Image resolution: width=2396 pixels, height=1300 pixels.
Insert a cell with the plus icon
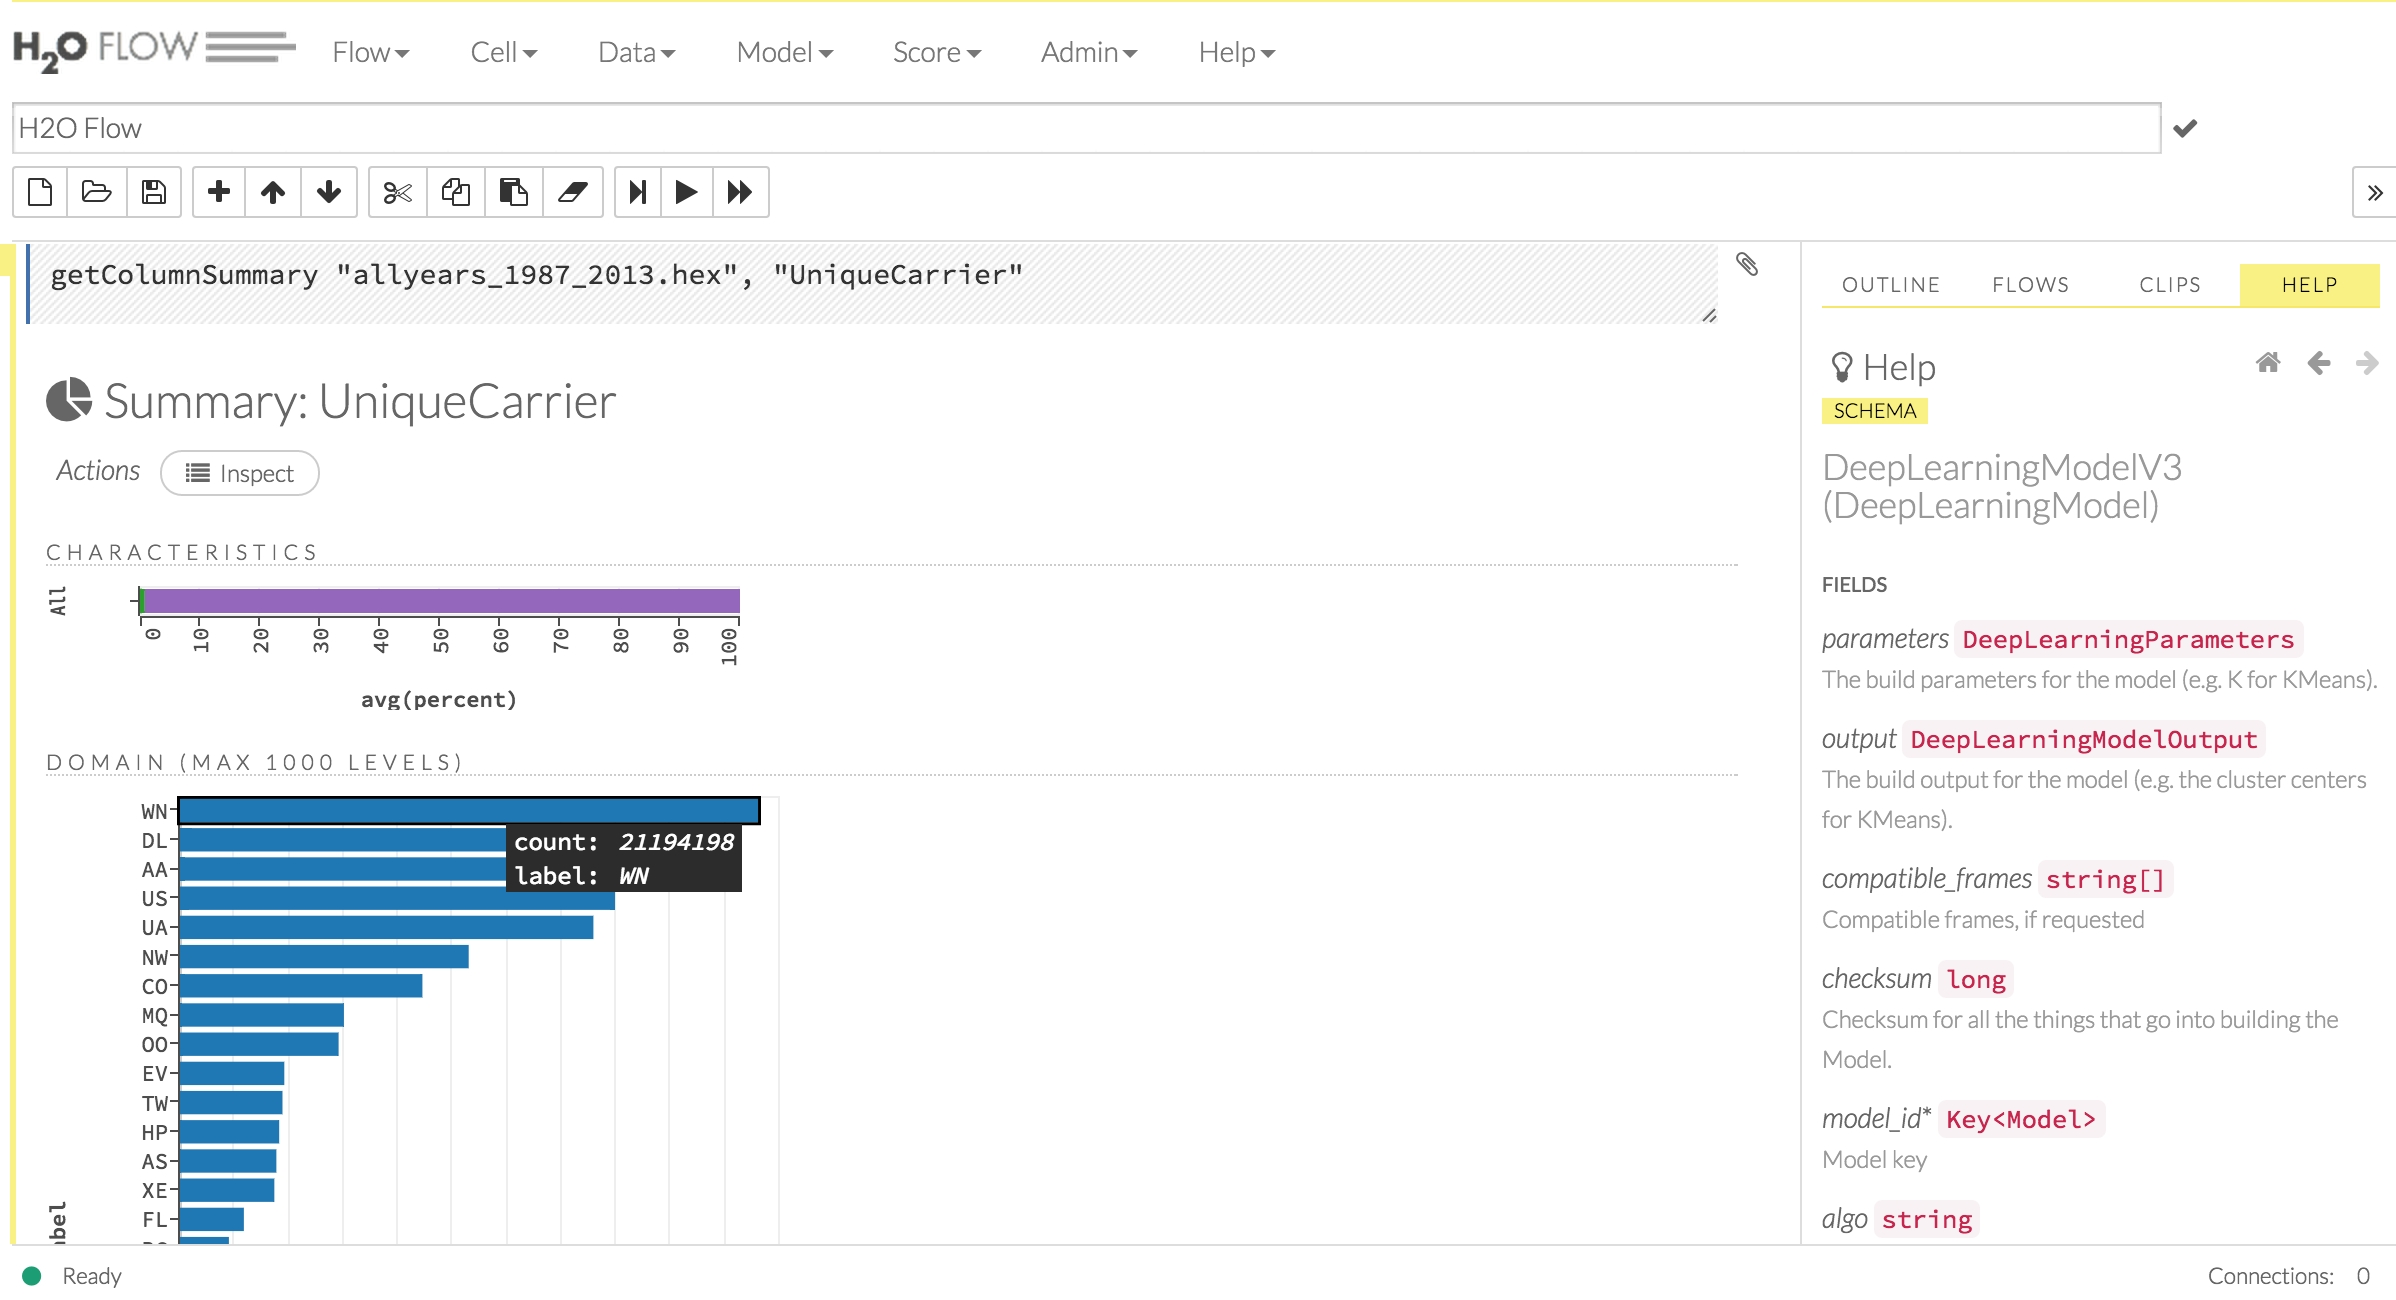219,192
